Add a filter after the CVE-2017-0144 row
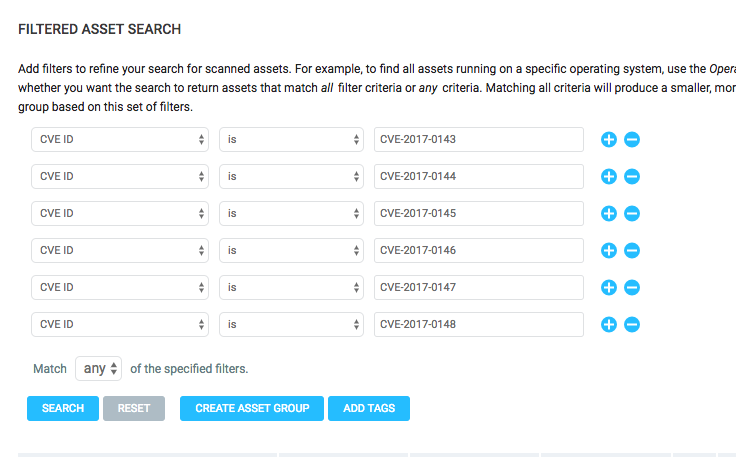Screen dimensions: 736x457 (608, 177)
